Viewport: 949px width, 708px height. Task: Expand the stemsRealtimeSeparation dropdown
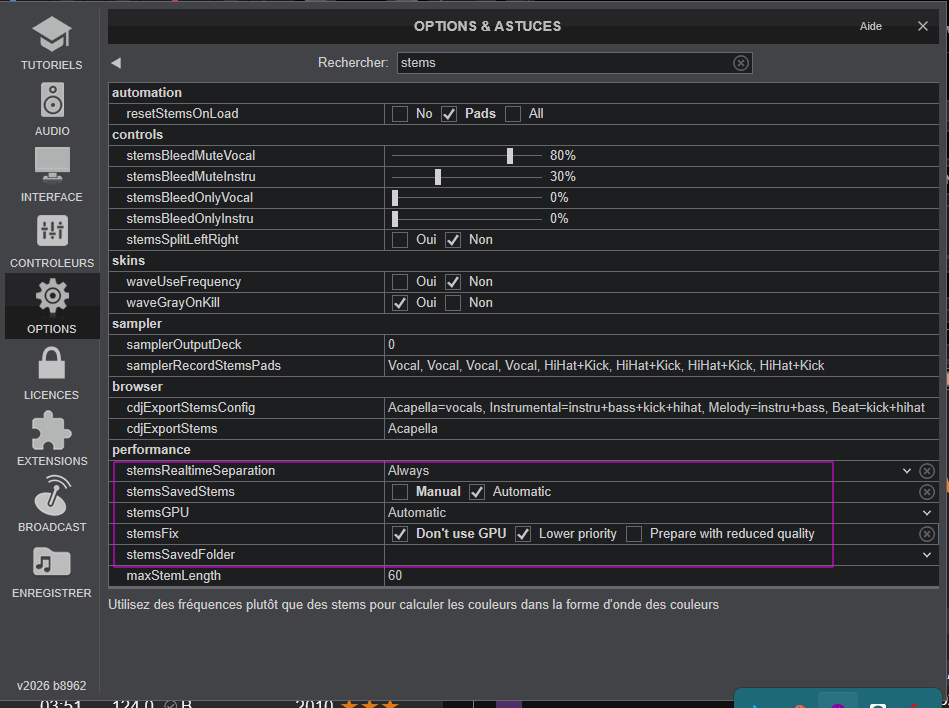pos(907,471)
